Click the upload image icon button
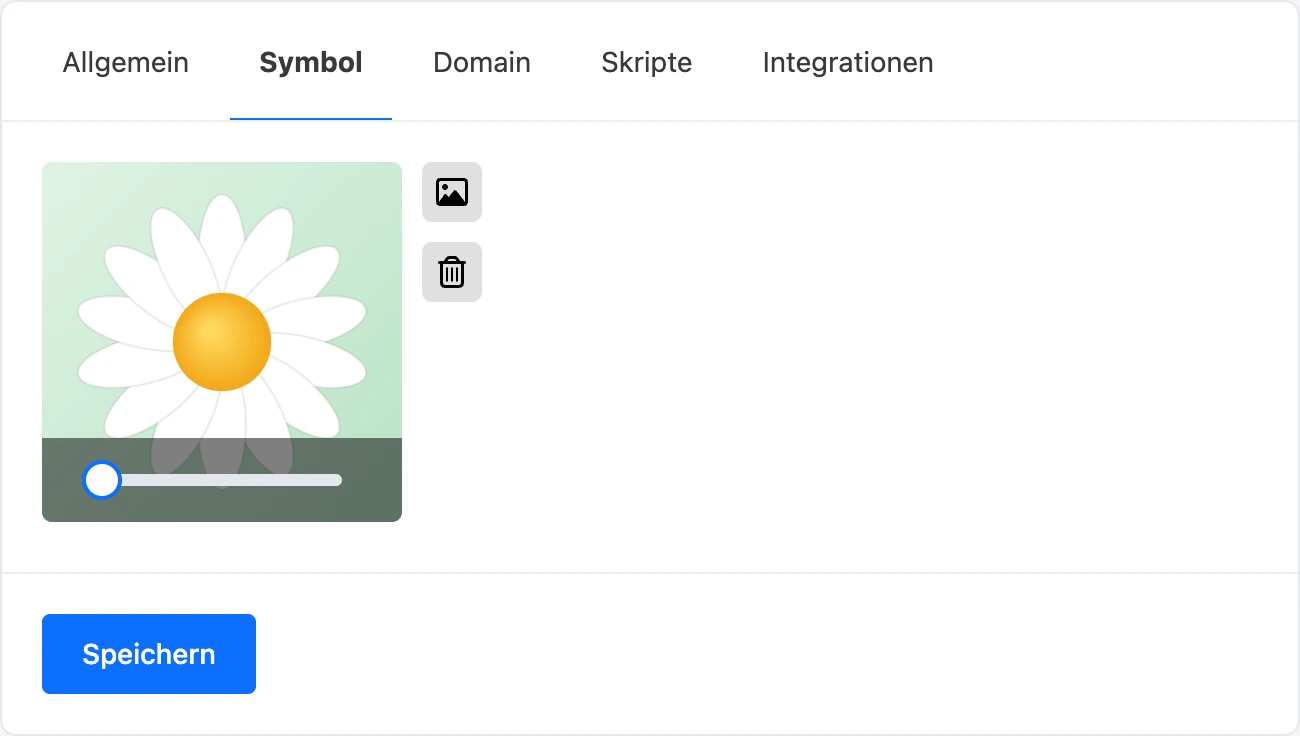1300x736 pixels. click(x=452, y=192)
